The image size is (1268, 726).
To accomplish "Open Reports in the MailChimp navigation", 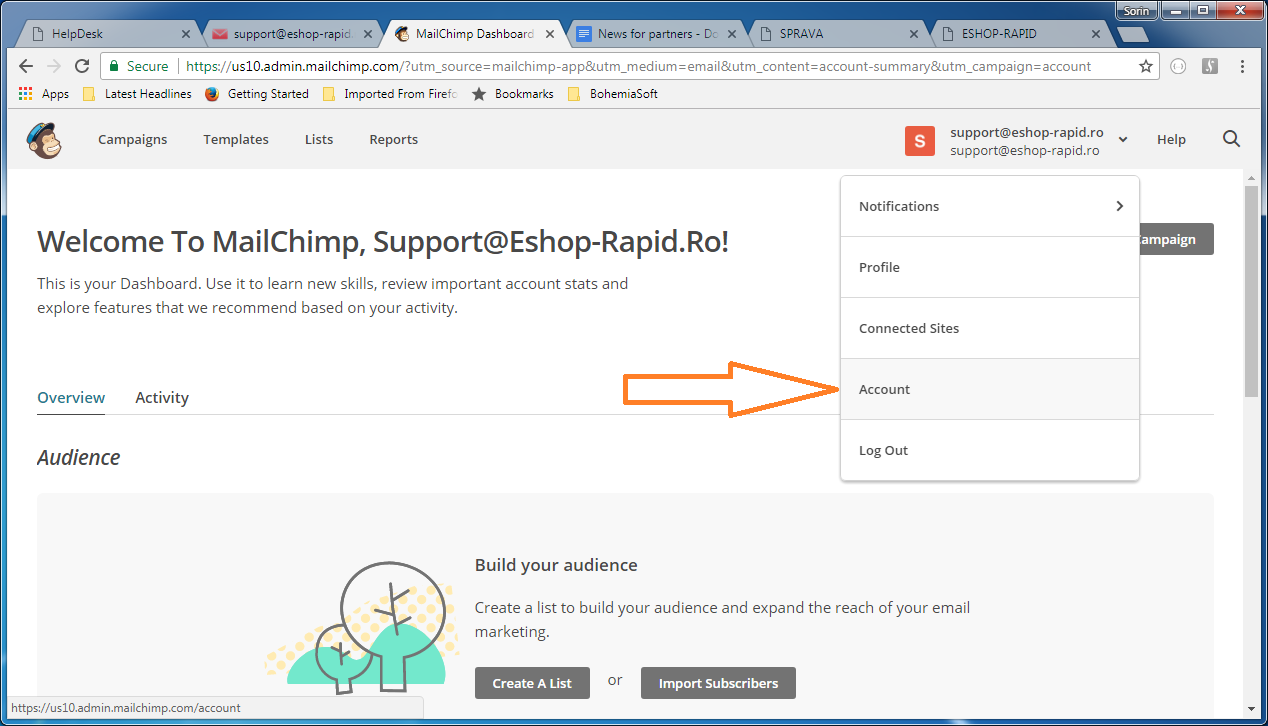I will coord(394,140).
